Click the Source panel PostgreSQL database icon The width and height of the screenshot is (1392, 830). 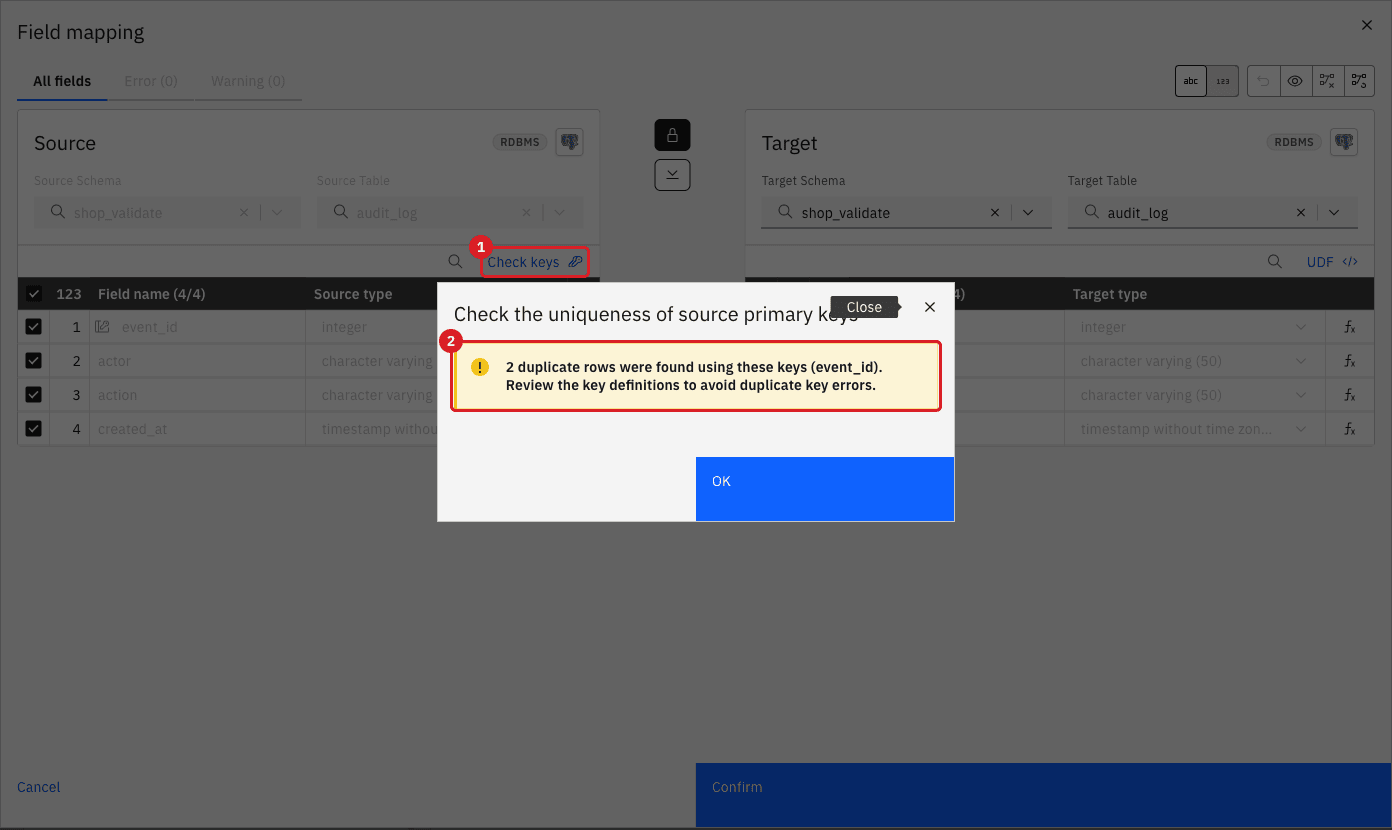(570, 142)
